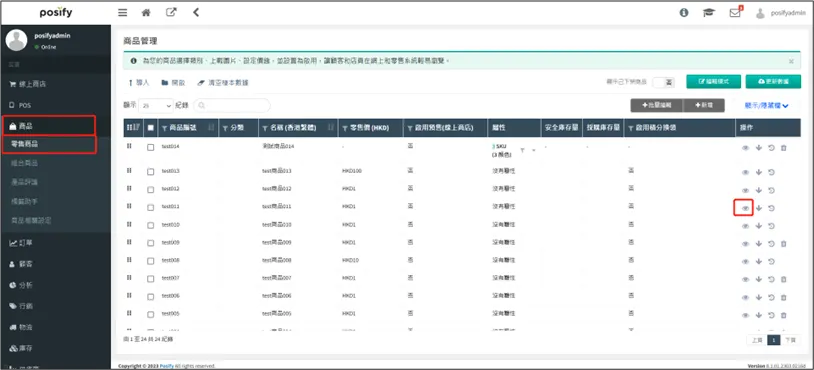This screenshot has width=814, height=370.
Task: Expand the 顯示/隱藏欄 show/hide columns dropdown
Action: click(766, 105)
